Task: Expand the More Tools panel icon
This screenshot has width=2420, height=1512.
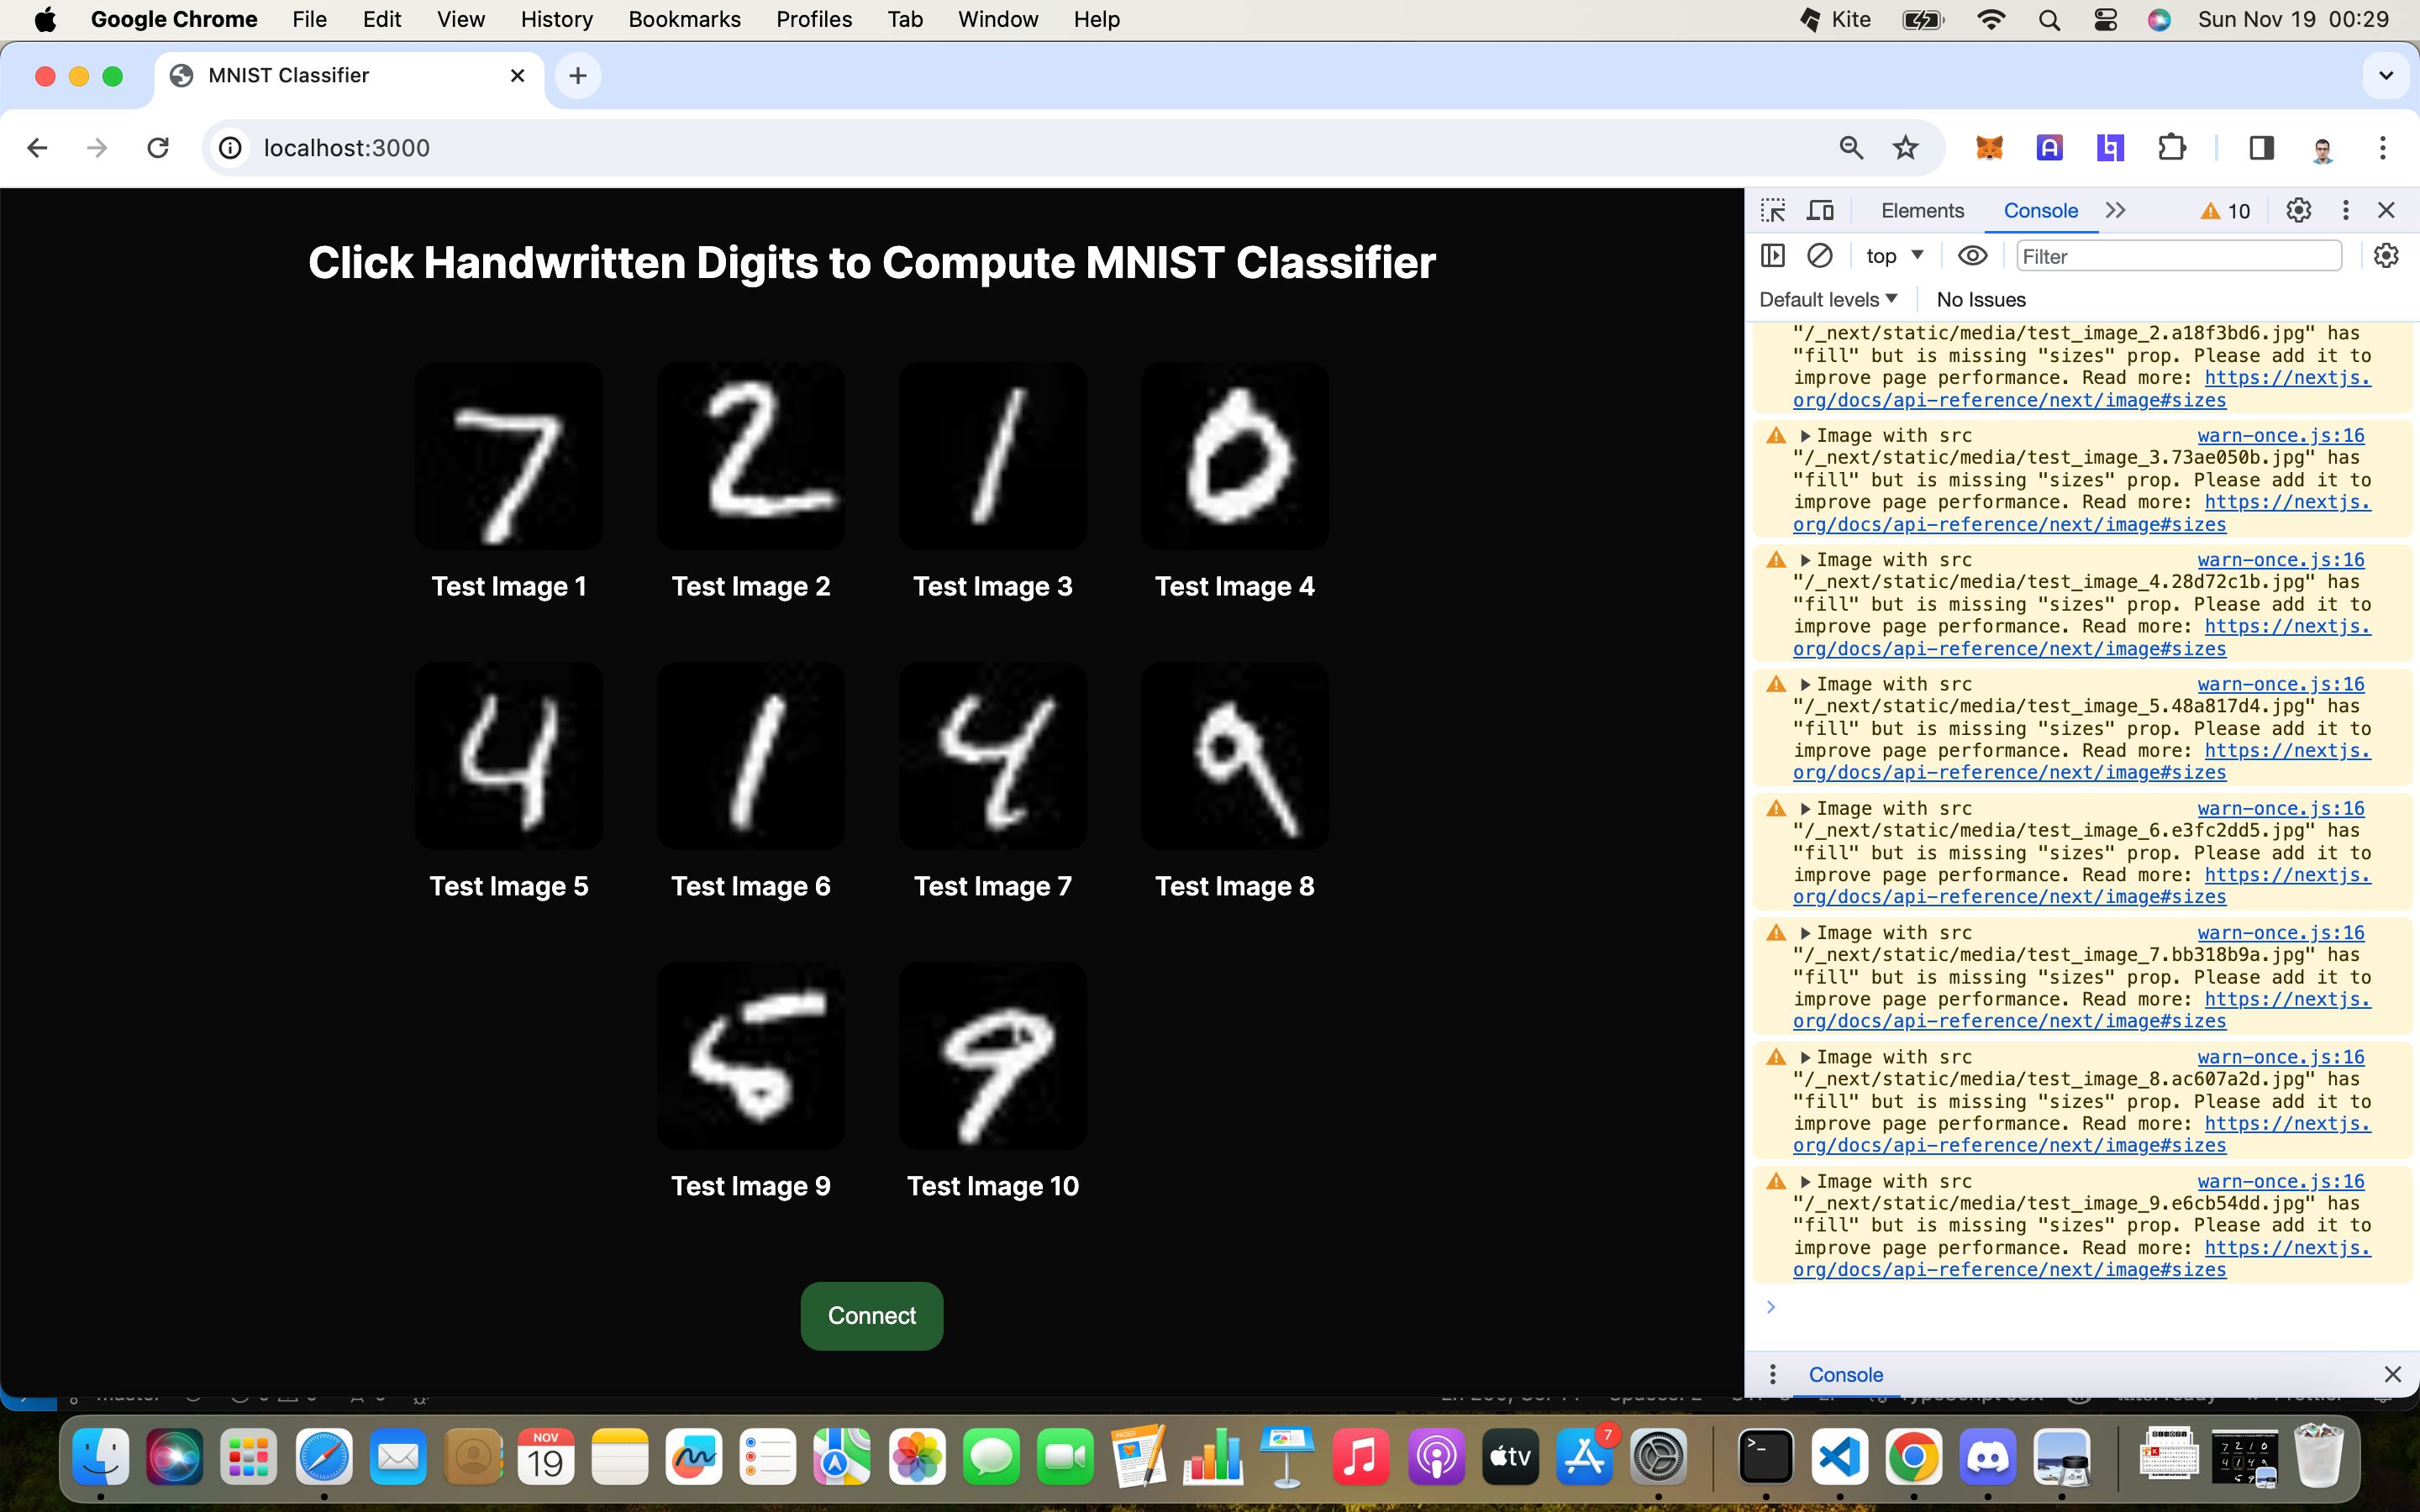Action: click(2115, 209)
